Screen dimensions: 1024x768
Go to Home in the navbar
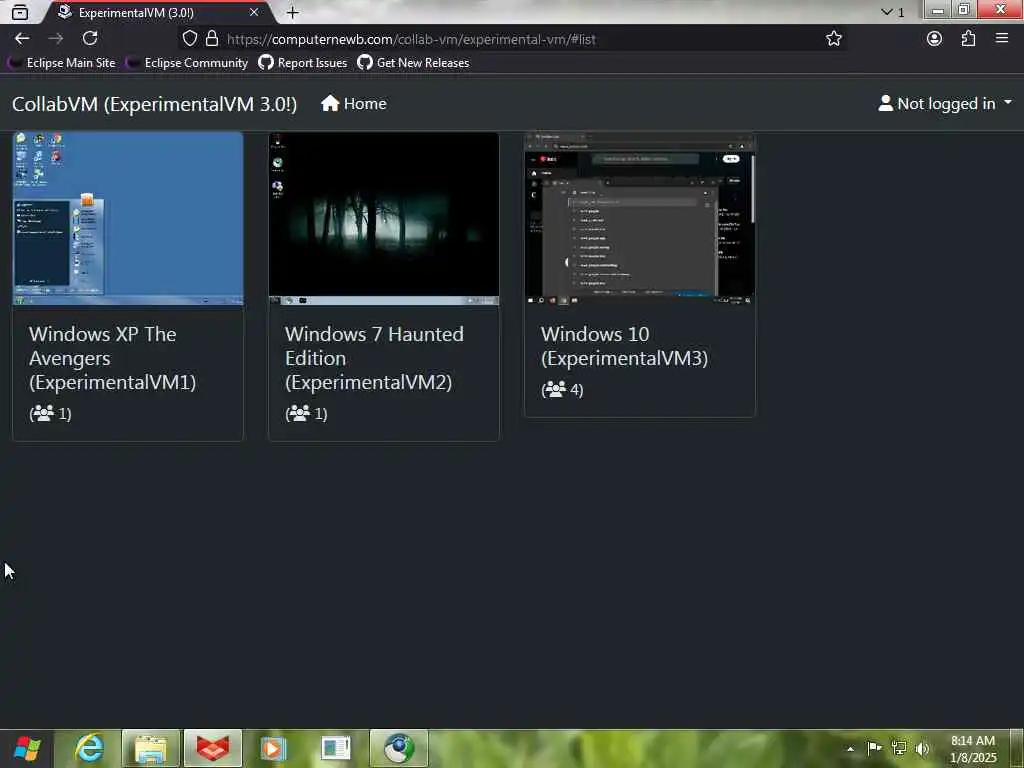point(353,104)
